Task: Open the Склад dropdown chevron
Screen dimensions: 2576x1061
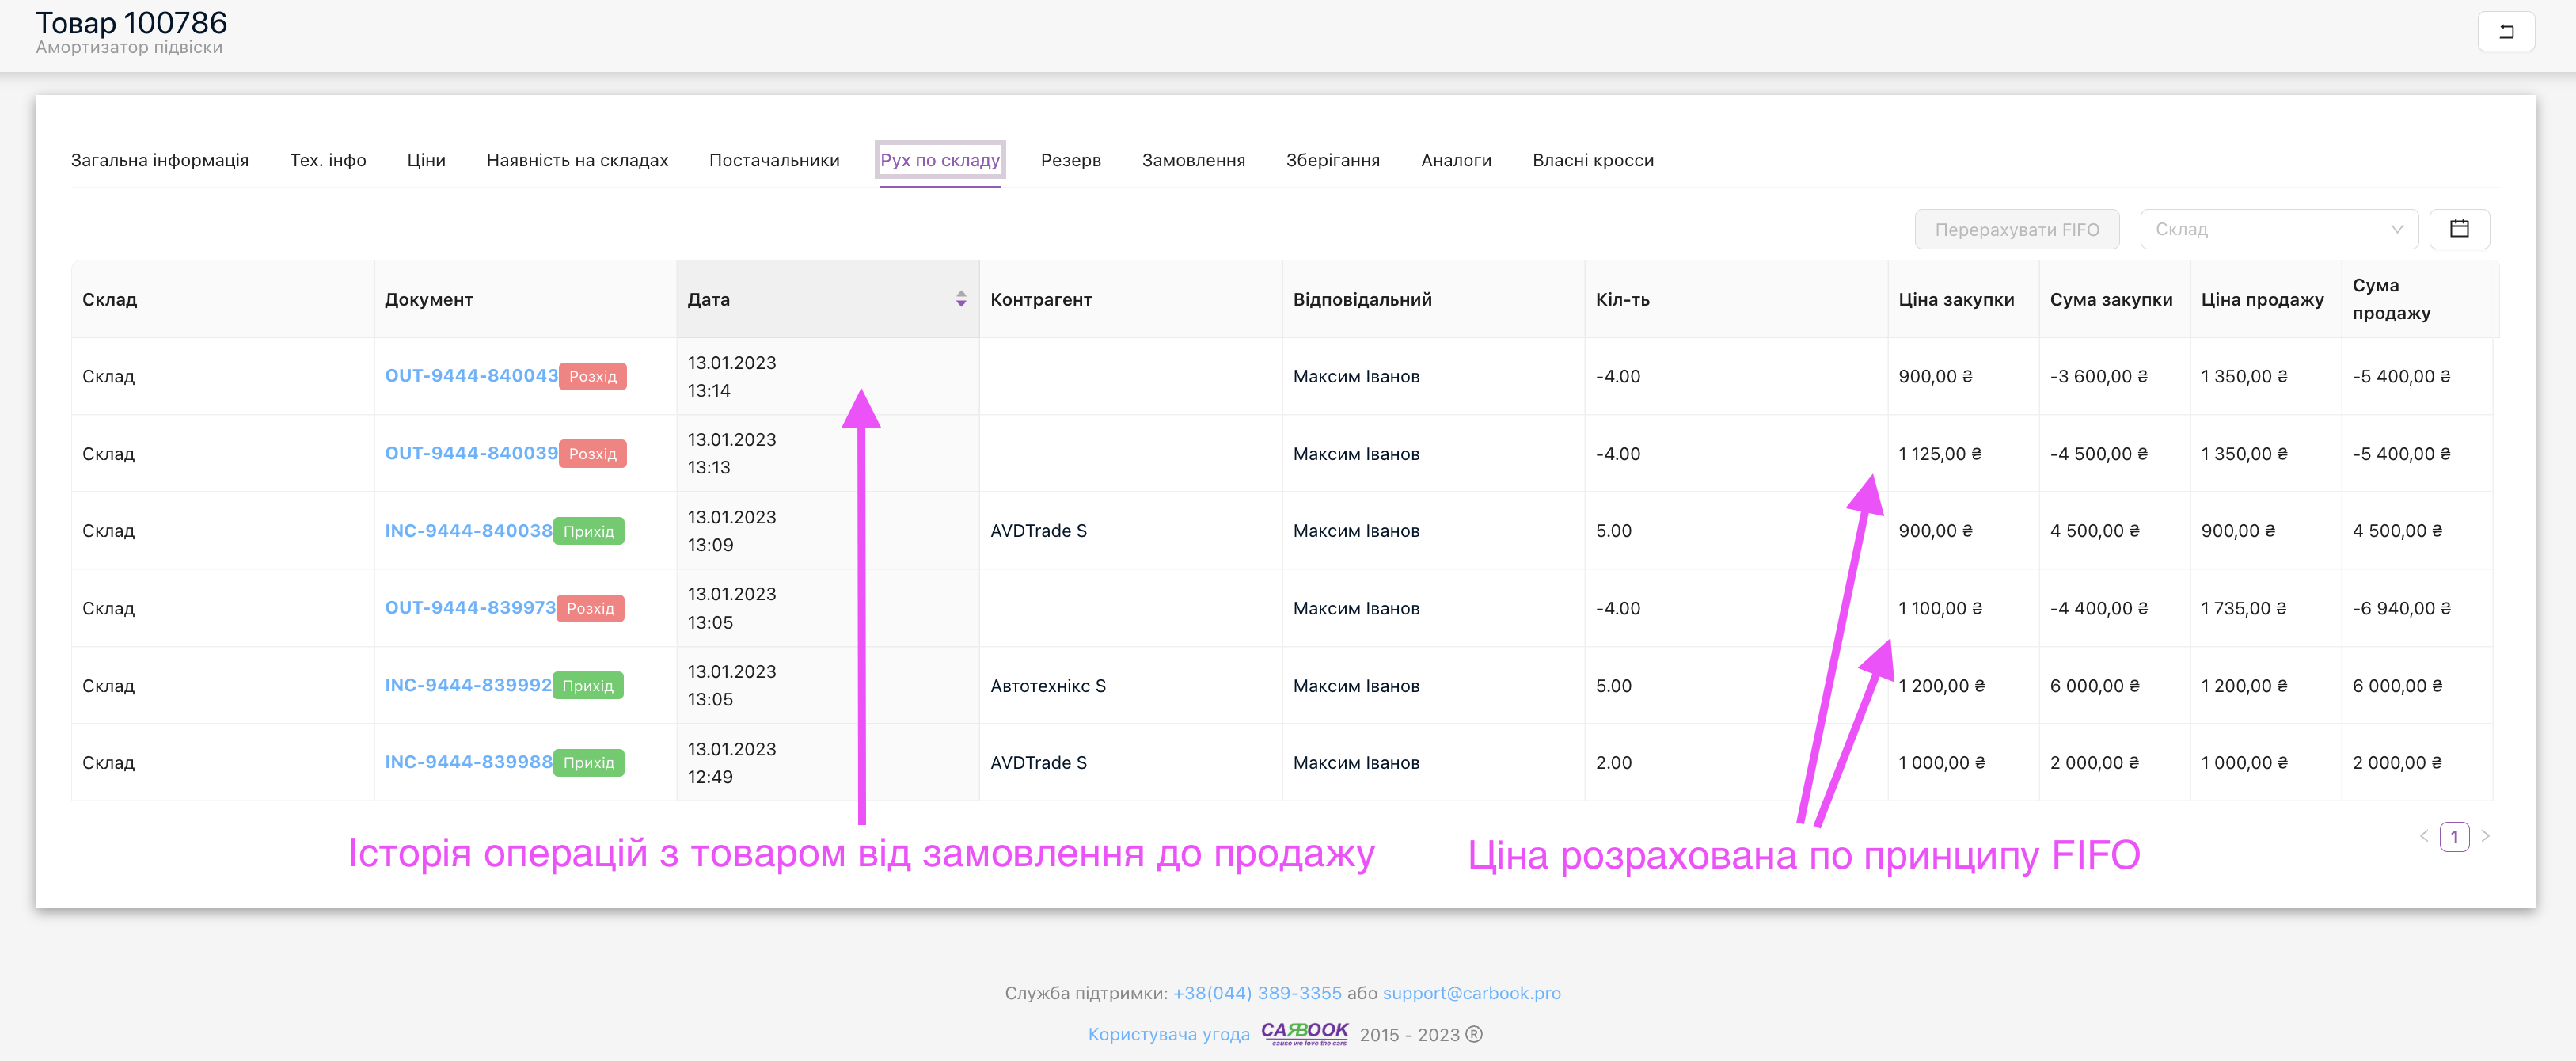Action: [x=2396, y=229]
